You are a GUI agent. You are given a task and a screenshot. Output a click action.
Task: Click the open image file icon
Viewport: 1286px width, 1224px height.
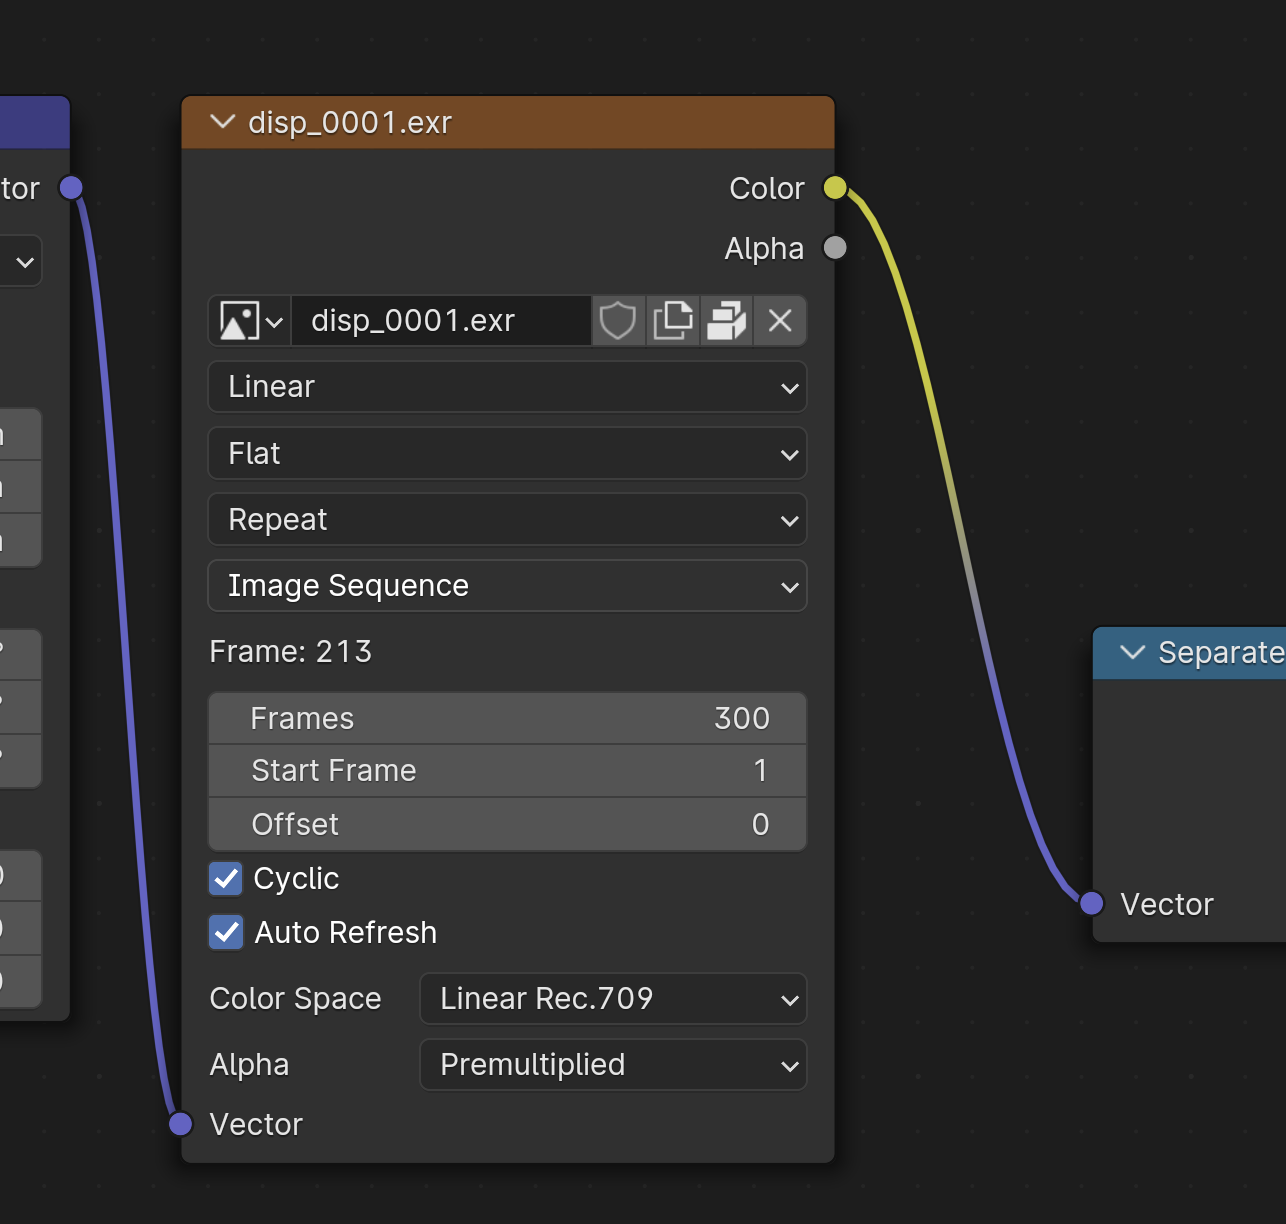tap(727, 321)
